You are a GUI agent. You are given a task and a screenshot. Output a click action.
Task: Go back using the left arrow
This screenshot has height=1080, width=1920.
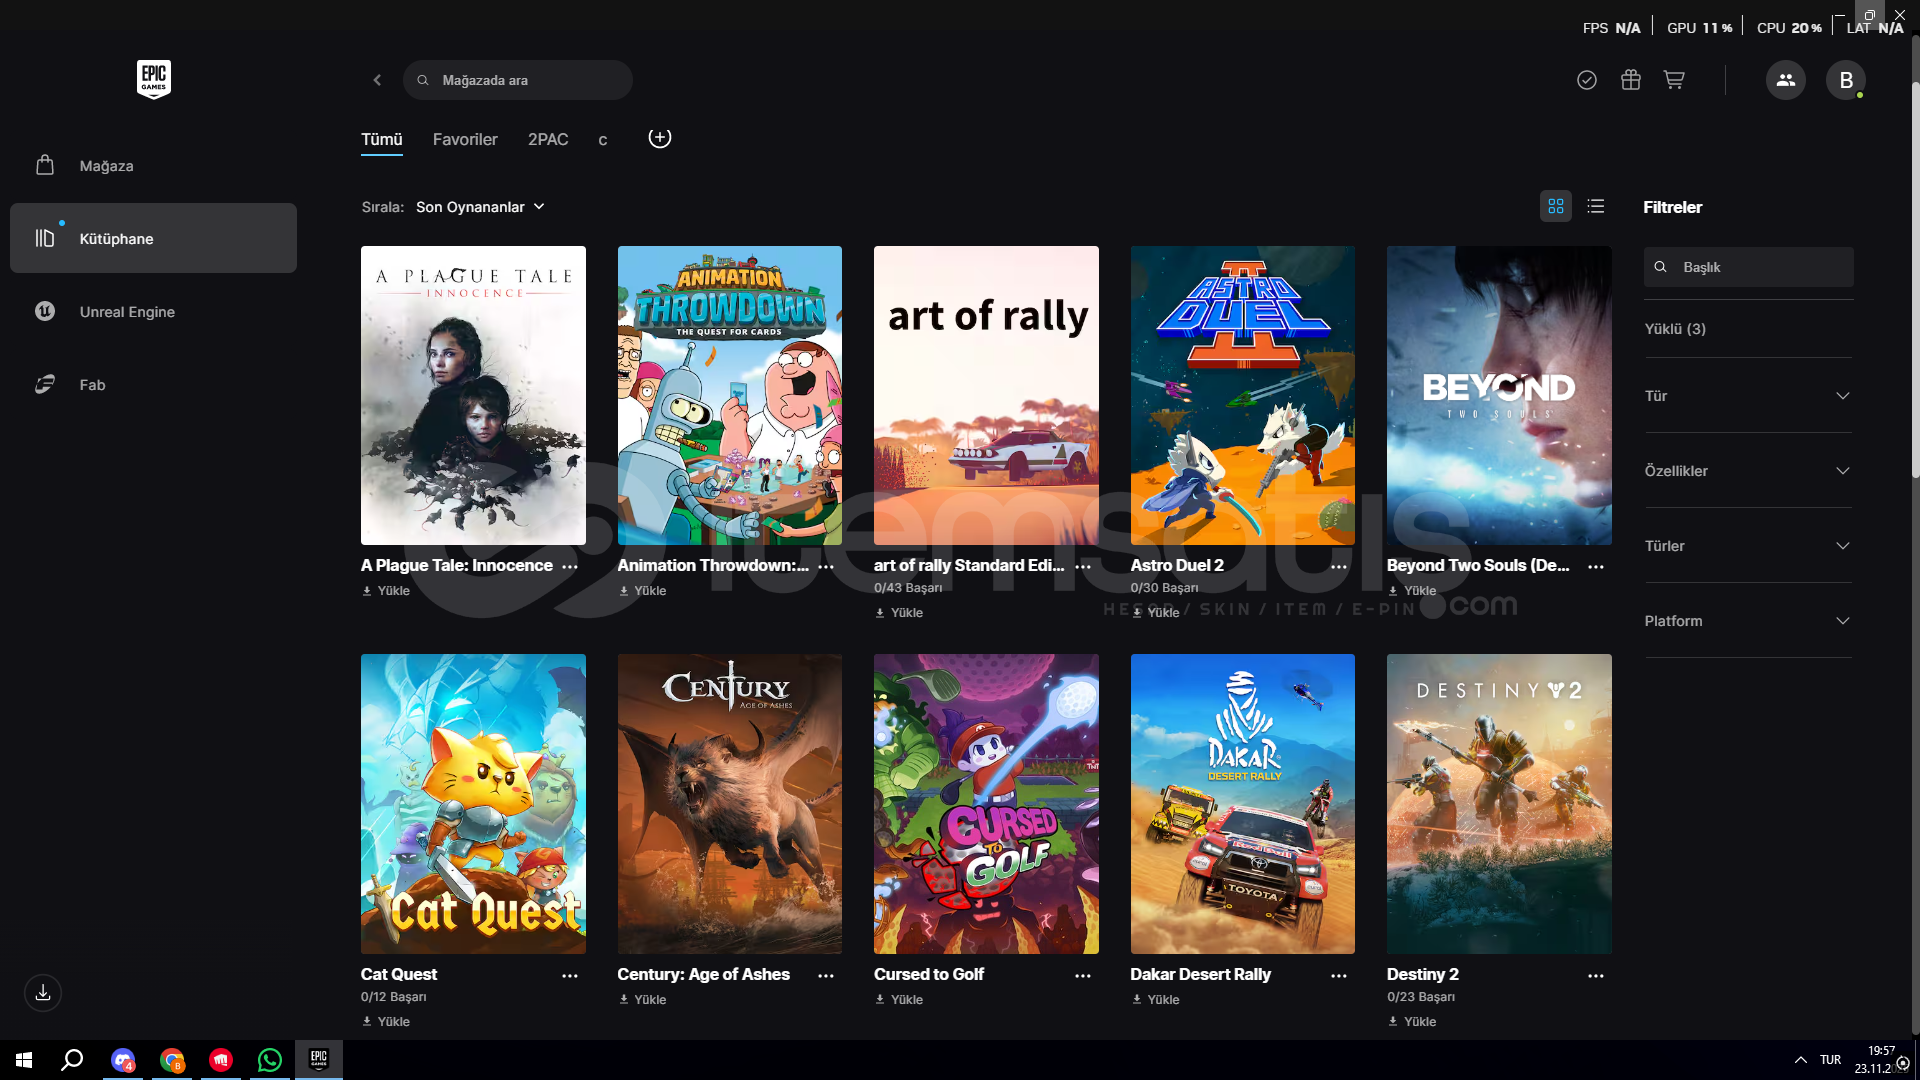point(377,80)
